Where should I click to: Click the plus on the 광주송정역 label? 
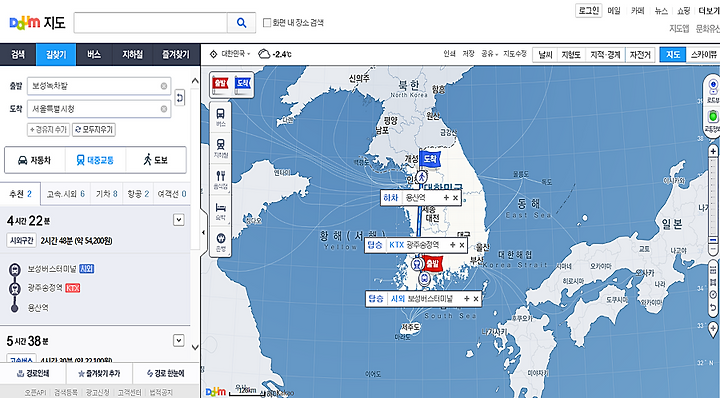[452, 245]
